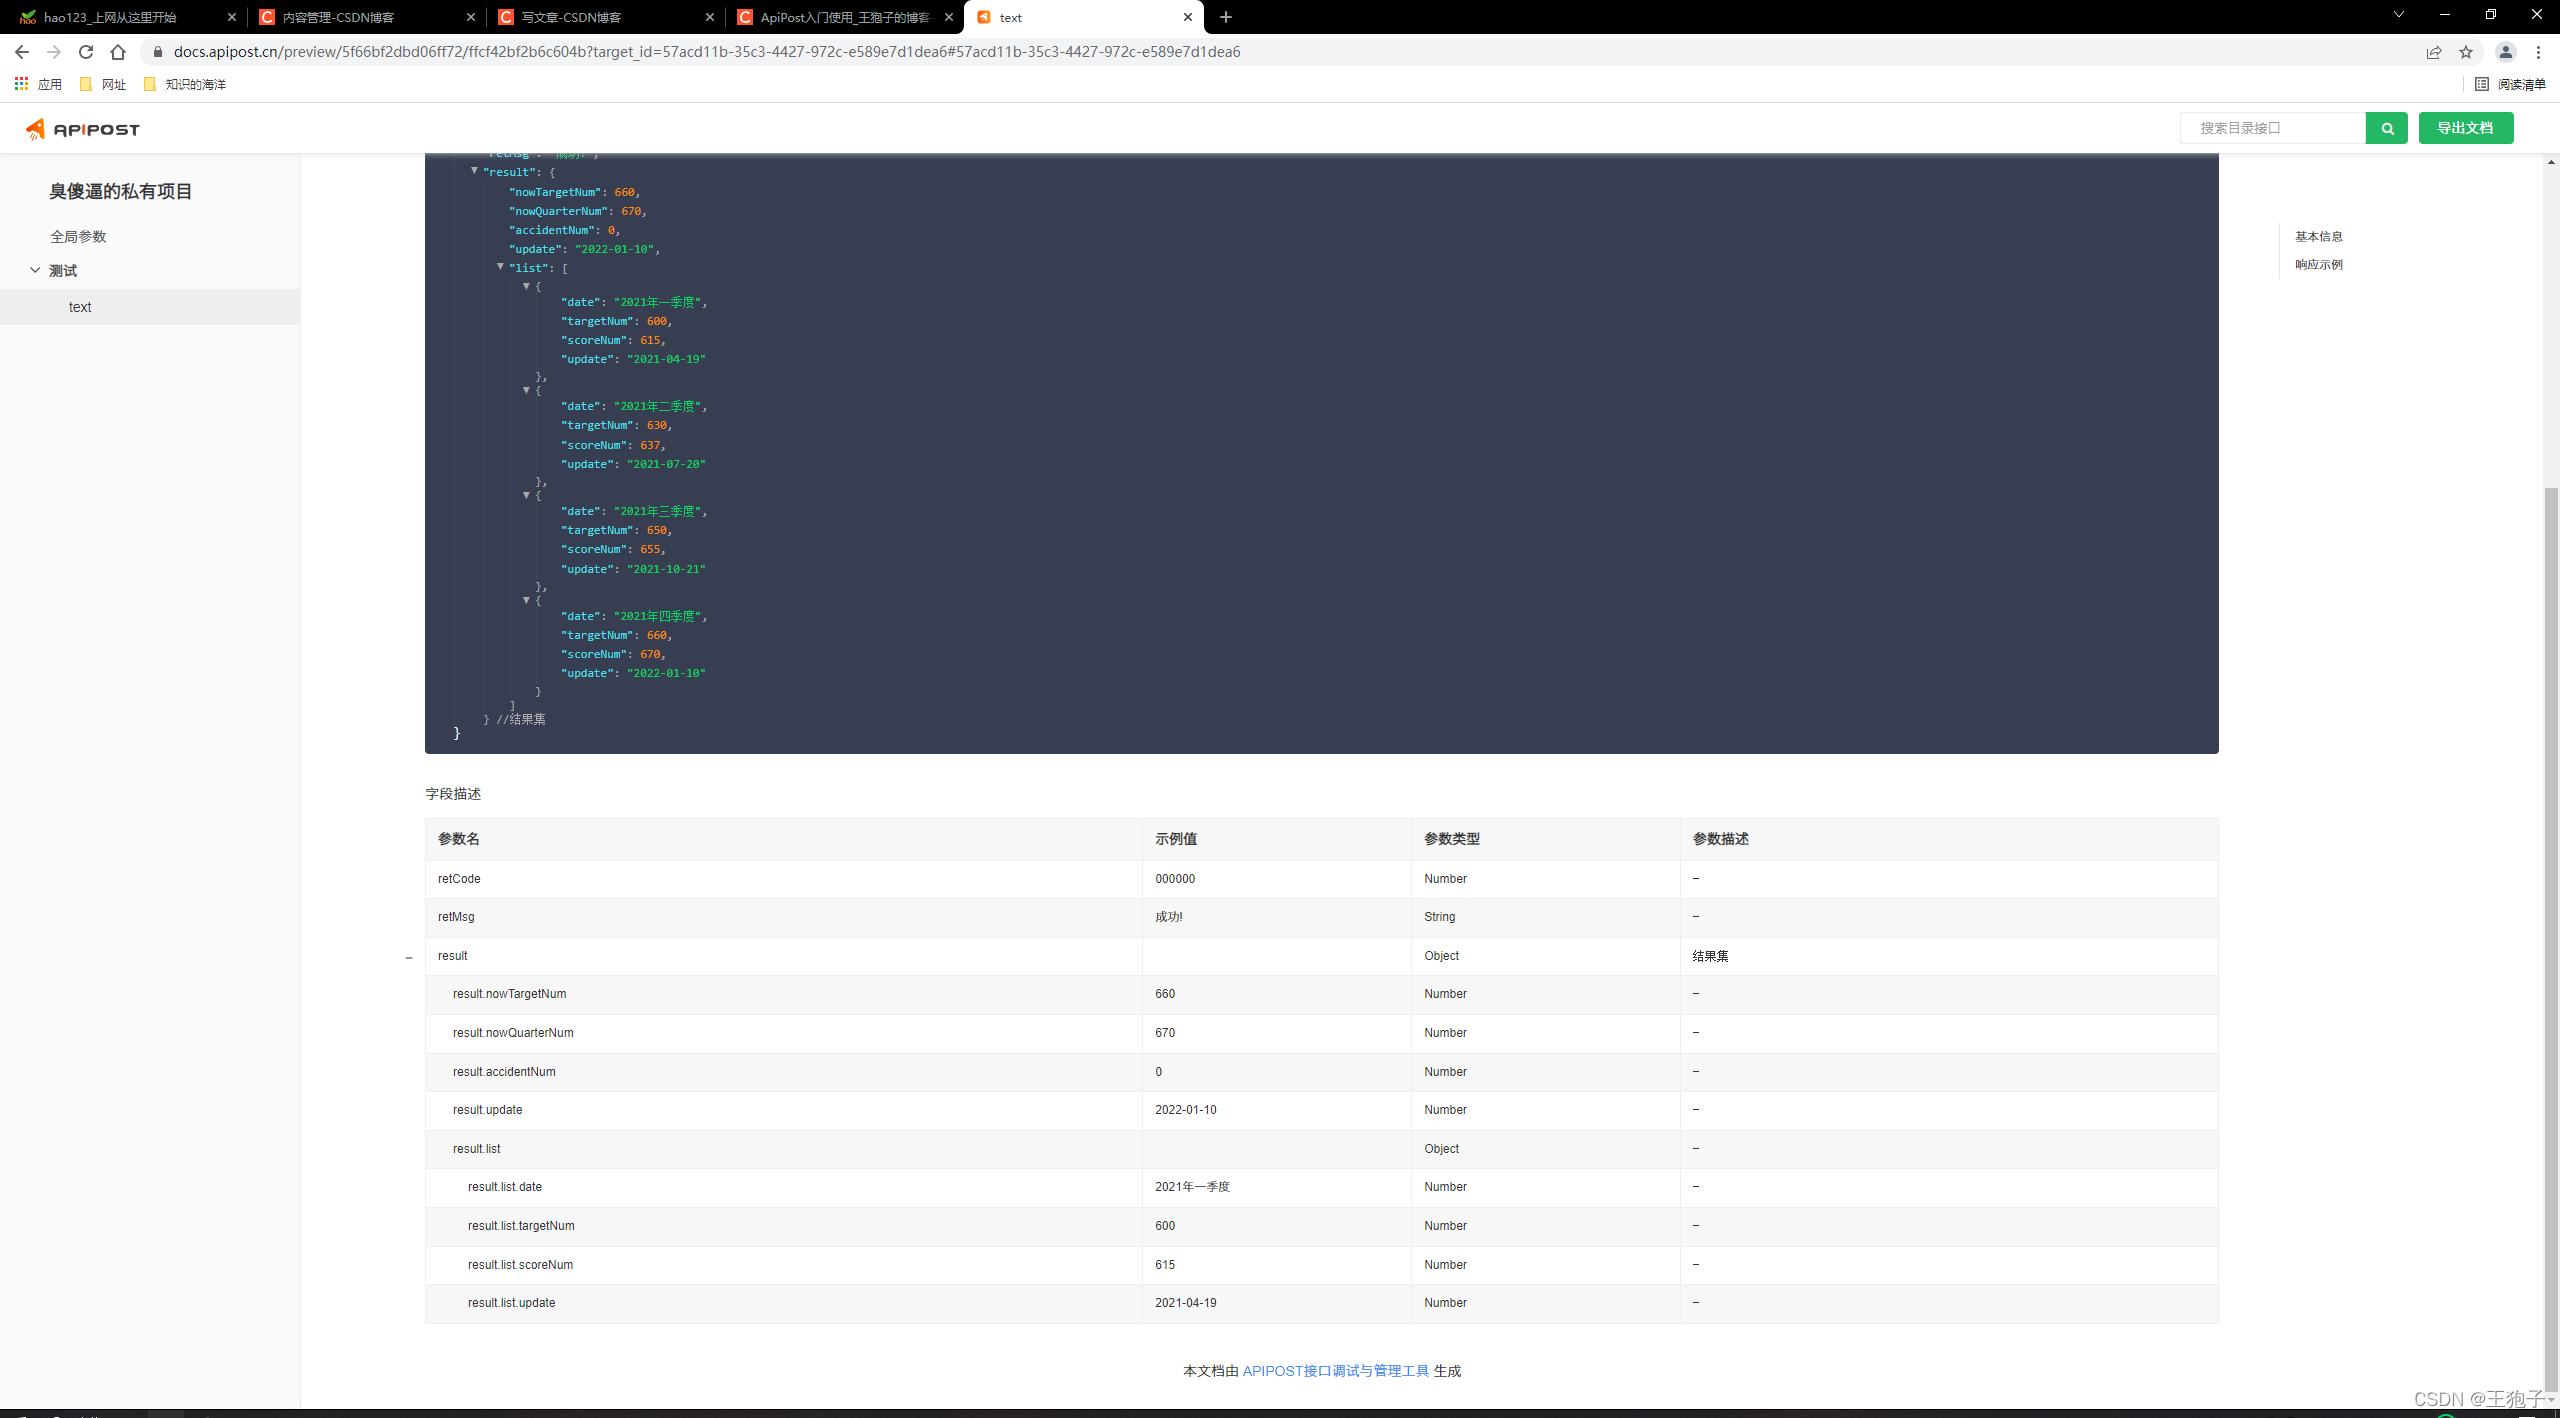Screen dimensions: 2560x1418
Task: Click the share page icon
Action: click(x=2434, y=52)
